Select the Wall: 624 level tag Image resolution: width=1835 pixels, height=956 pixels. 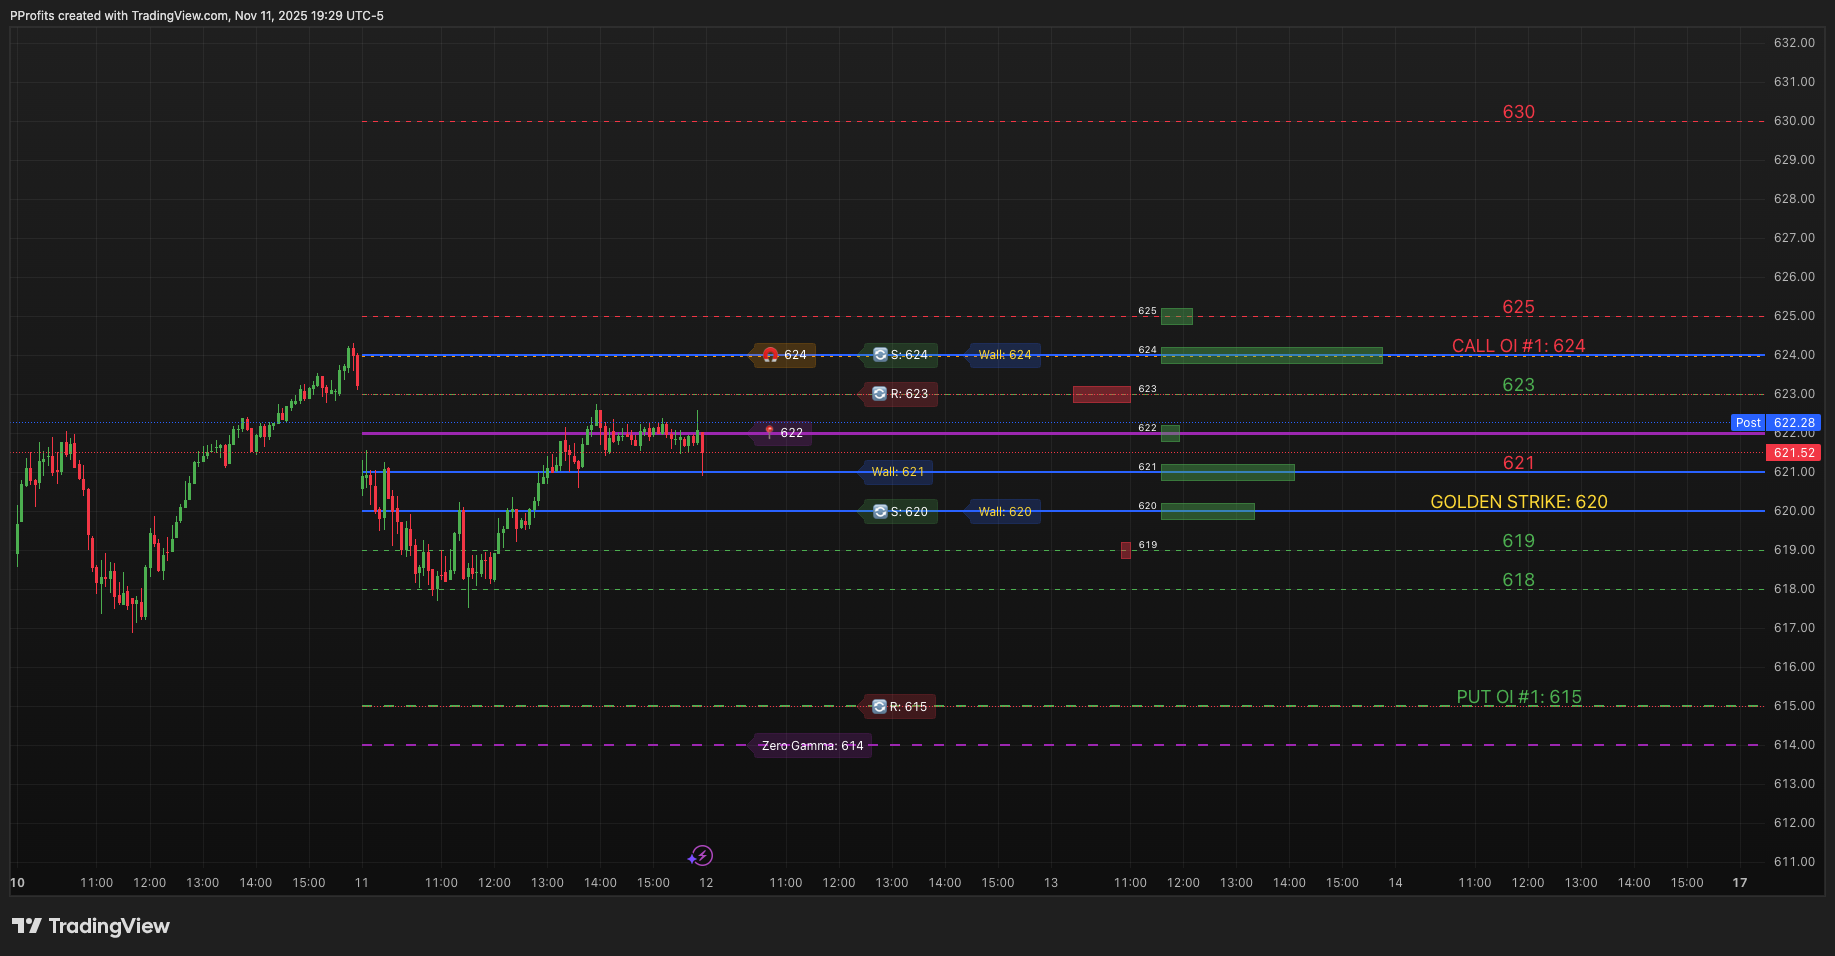tap(1004, 355)
